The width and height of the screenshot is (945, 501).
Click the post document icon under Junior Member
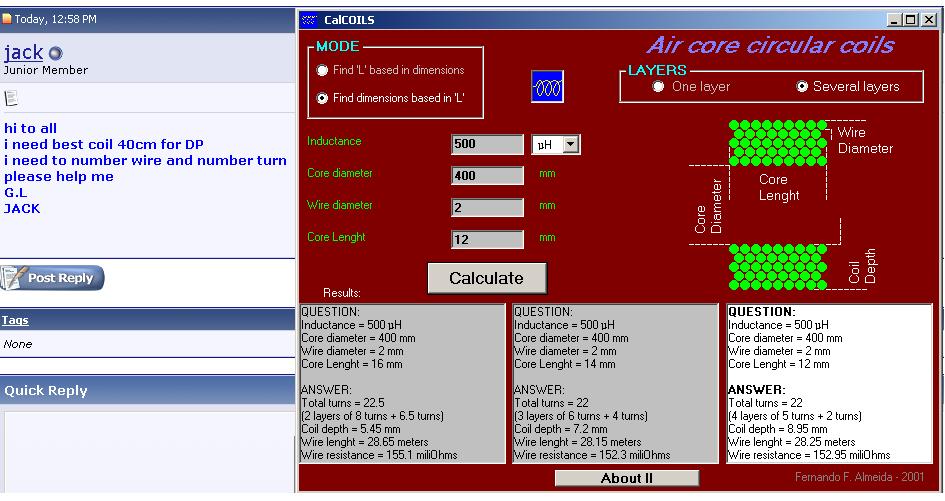[x=11, y=98]
